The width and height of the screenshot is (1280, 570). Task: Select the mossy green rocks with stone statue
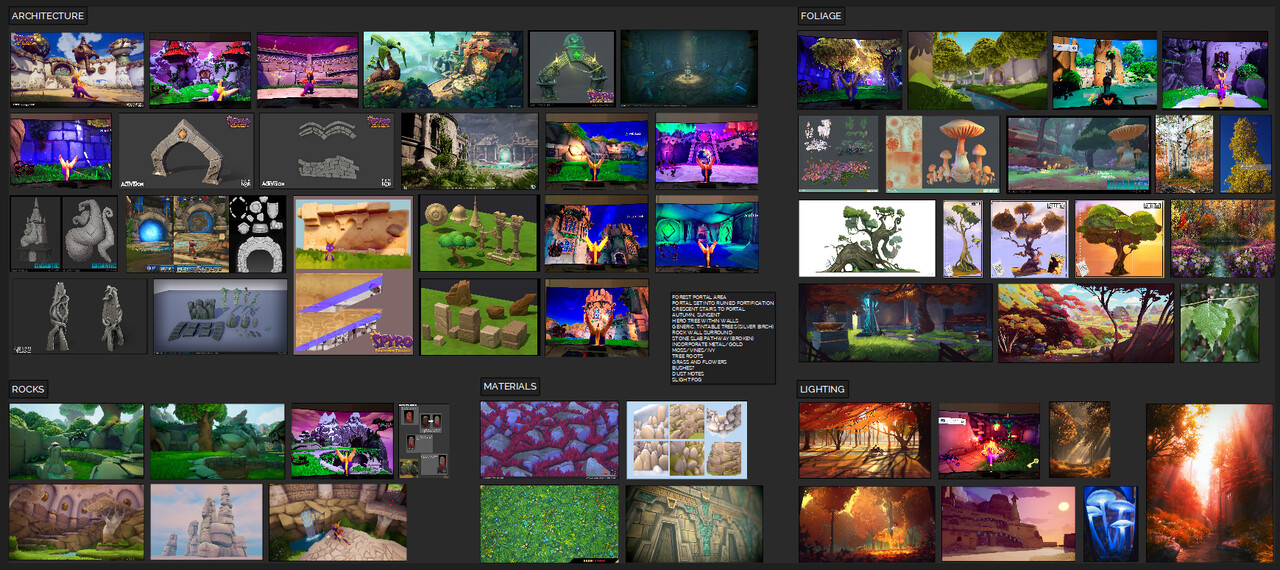pos(77,441)
